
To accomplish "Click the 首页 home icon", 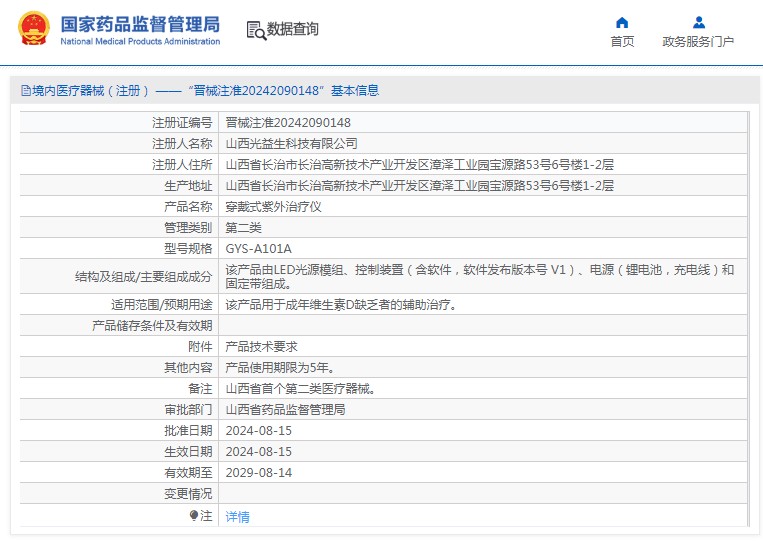I will point(622,23).
